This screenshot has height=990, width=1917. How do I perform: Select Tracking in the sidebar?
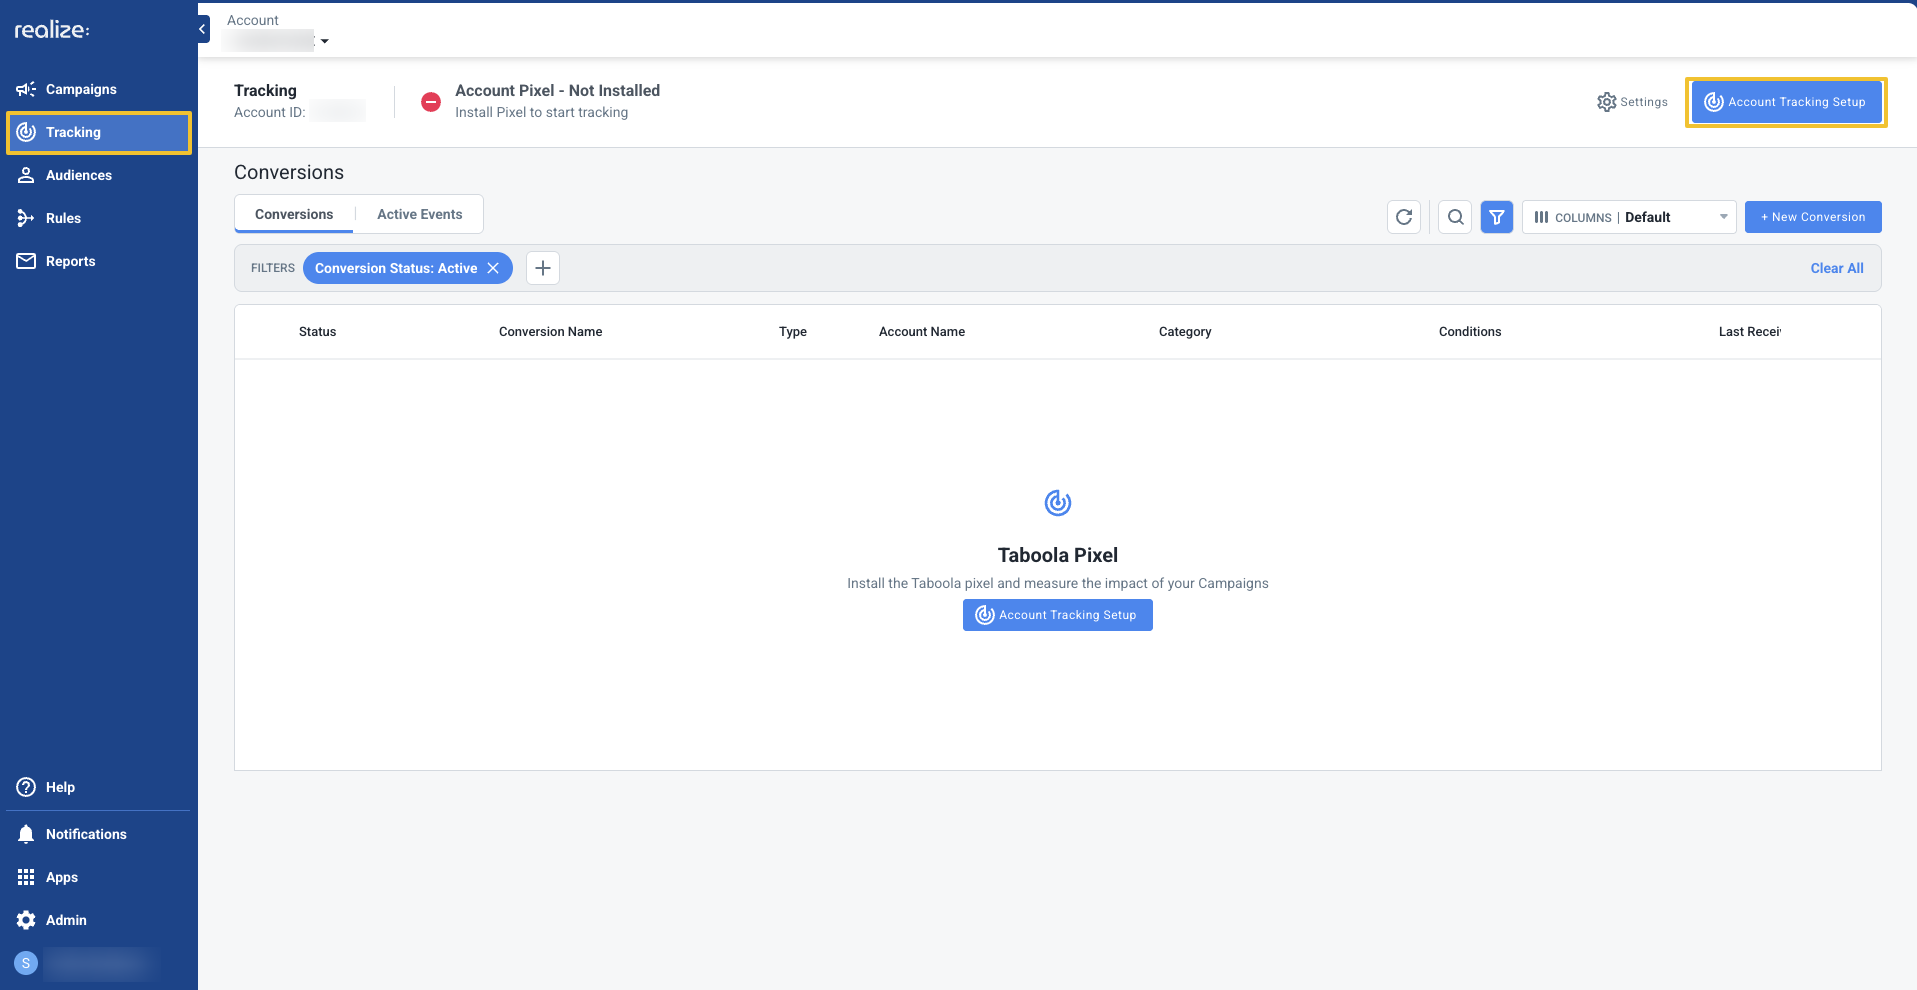pos(98,132)
